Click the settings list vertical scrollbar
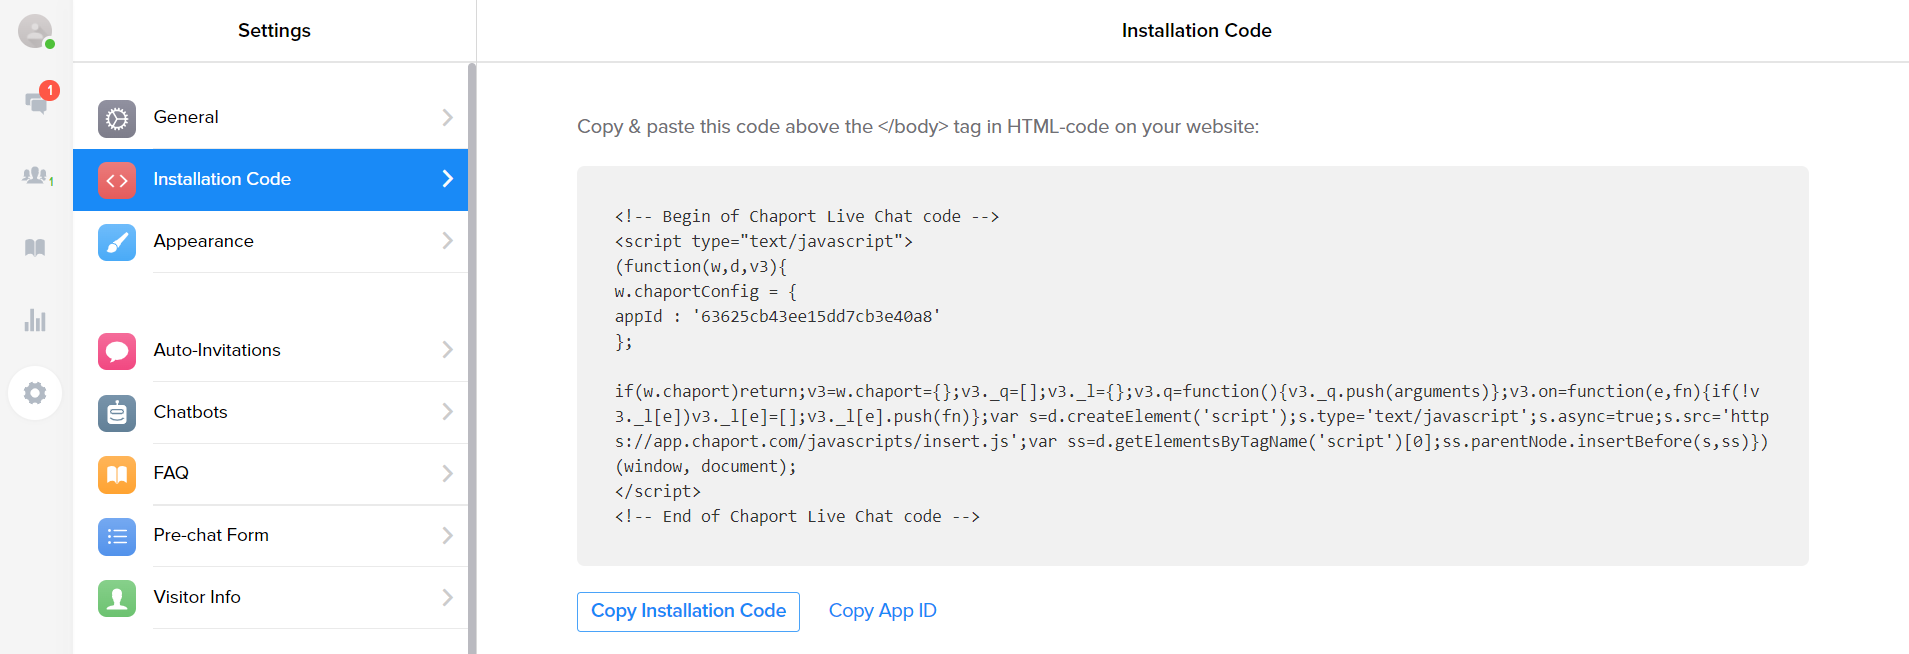The image size is (1909, 654). [x=472, y=358]
